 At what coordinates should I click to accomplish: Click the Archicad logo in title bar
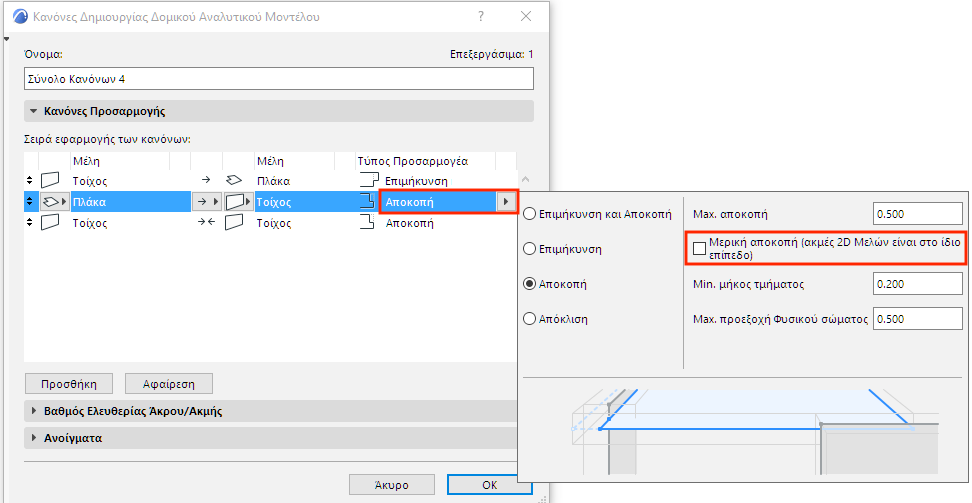[20, 17]
